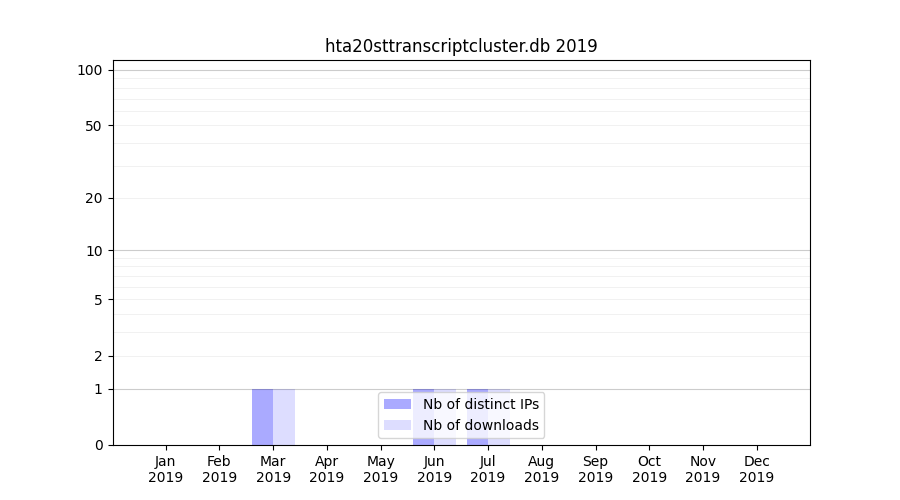900x500 pixels.
Task: Click the chart title hta20sttranscriptcluster.db 2019
Action: [x=461, y=46]
